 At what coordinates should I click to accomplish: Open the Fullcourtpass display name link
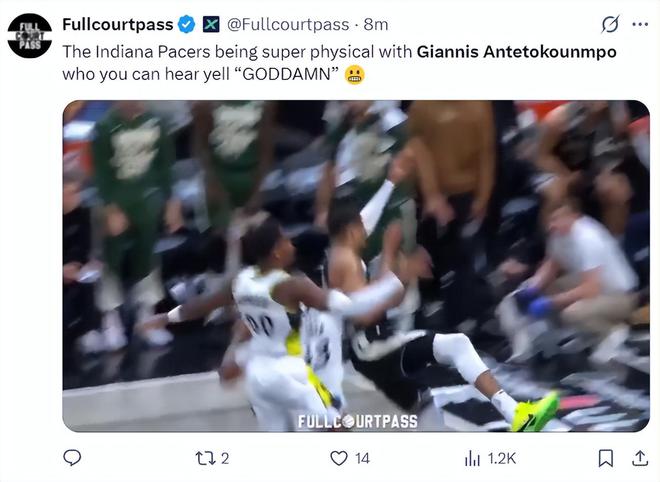point(118,24)
